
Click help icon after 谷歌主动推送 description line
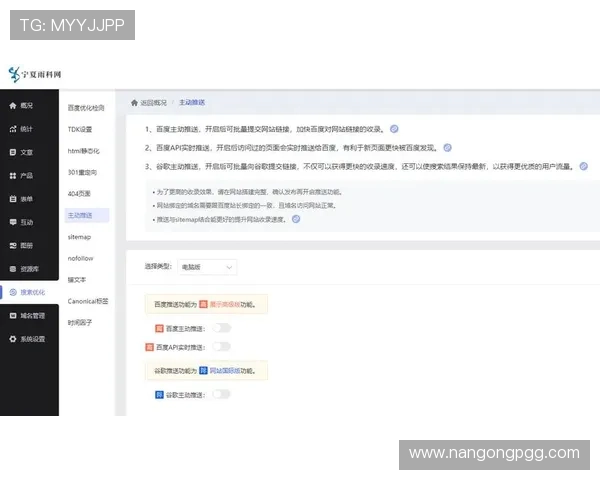click(x=584, y=166)
